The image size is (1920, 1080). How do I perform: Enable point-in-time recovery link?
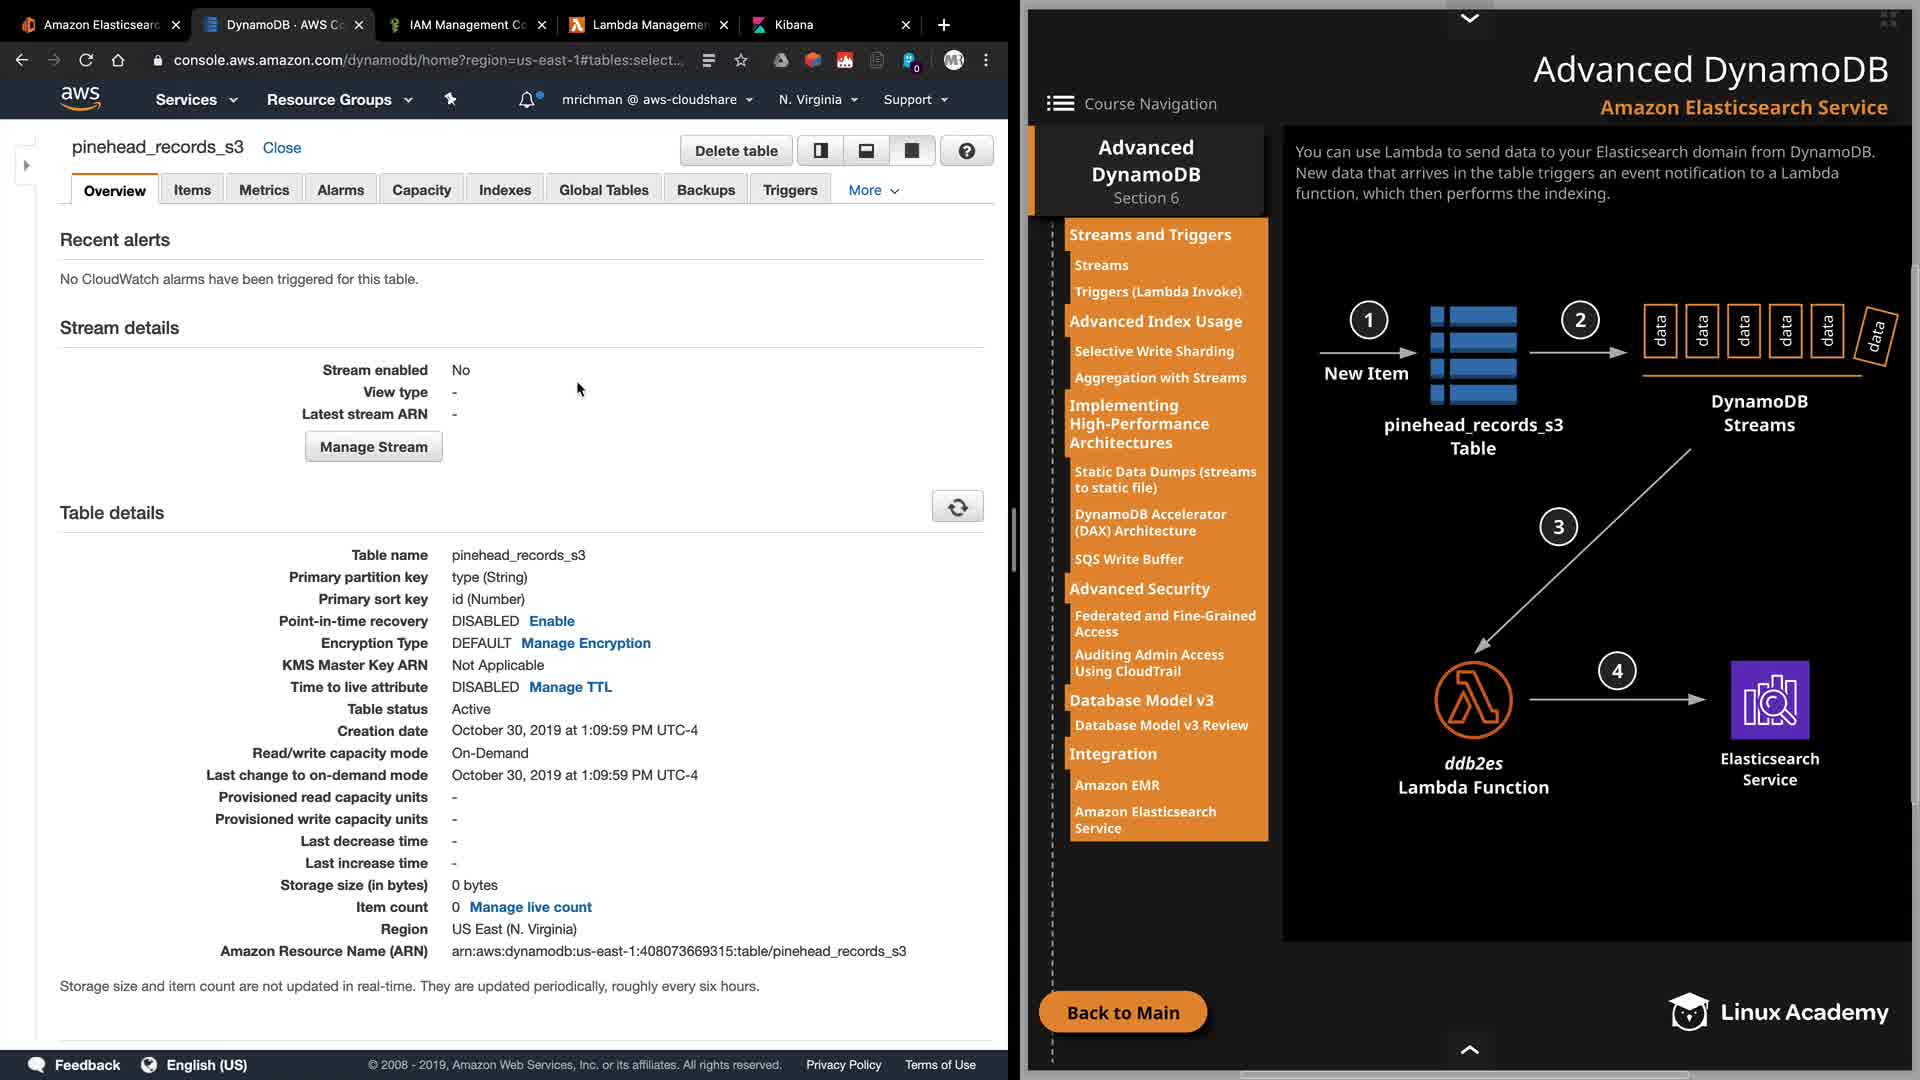click(551, 621)
